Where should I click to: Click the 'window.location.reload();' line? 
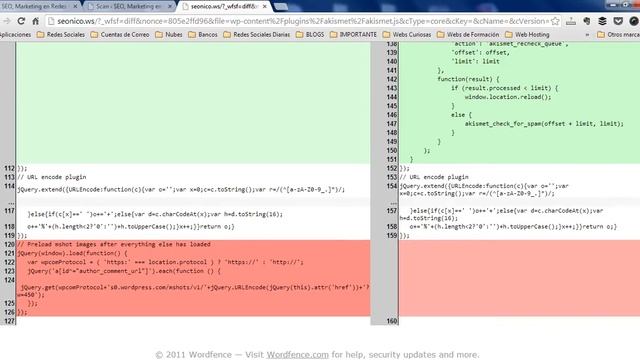click(x=508, y=97)
